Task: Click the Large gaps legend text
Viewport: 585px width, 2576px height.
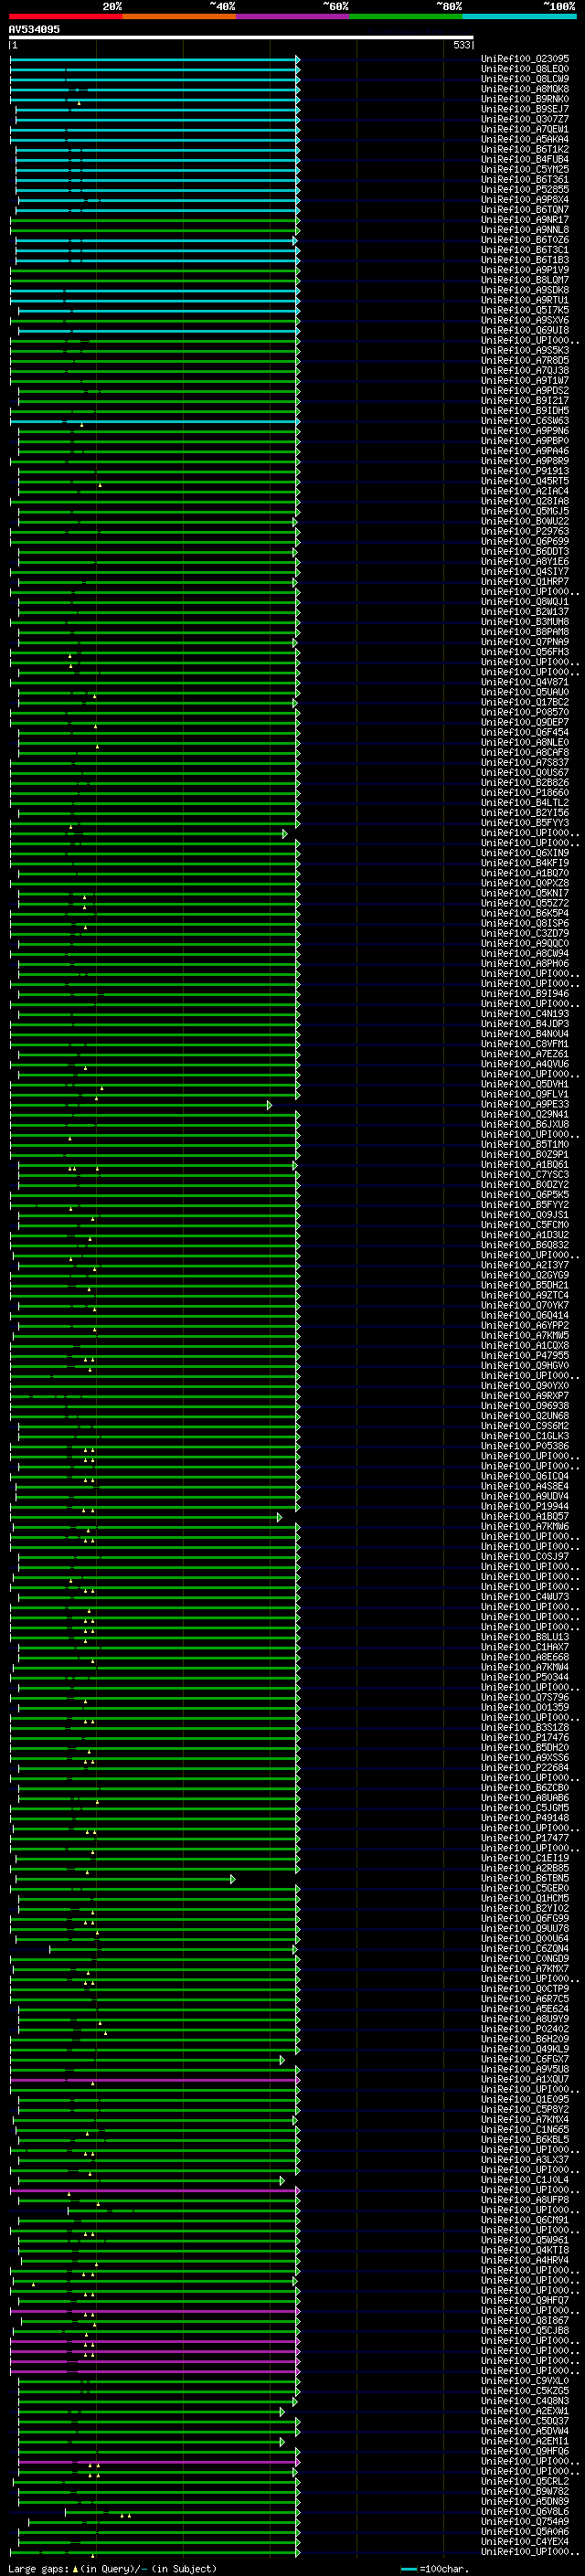Action: click(38, 2569)
